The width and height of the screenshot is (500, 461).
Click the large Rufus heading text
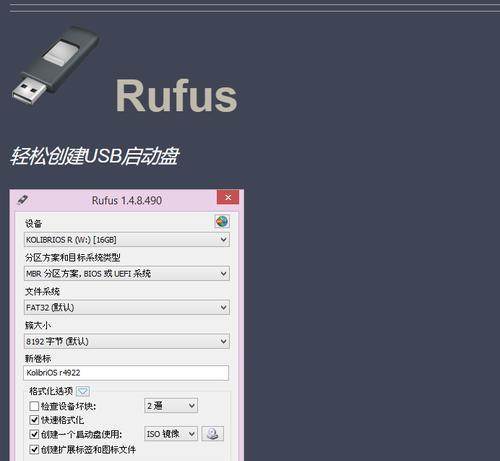176,96
